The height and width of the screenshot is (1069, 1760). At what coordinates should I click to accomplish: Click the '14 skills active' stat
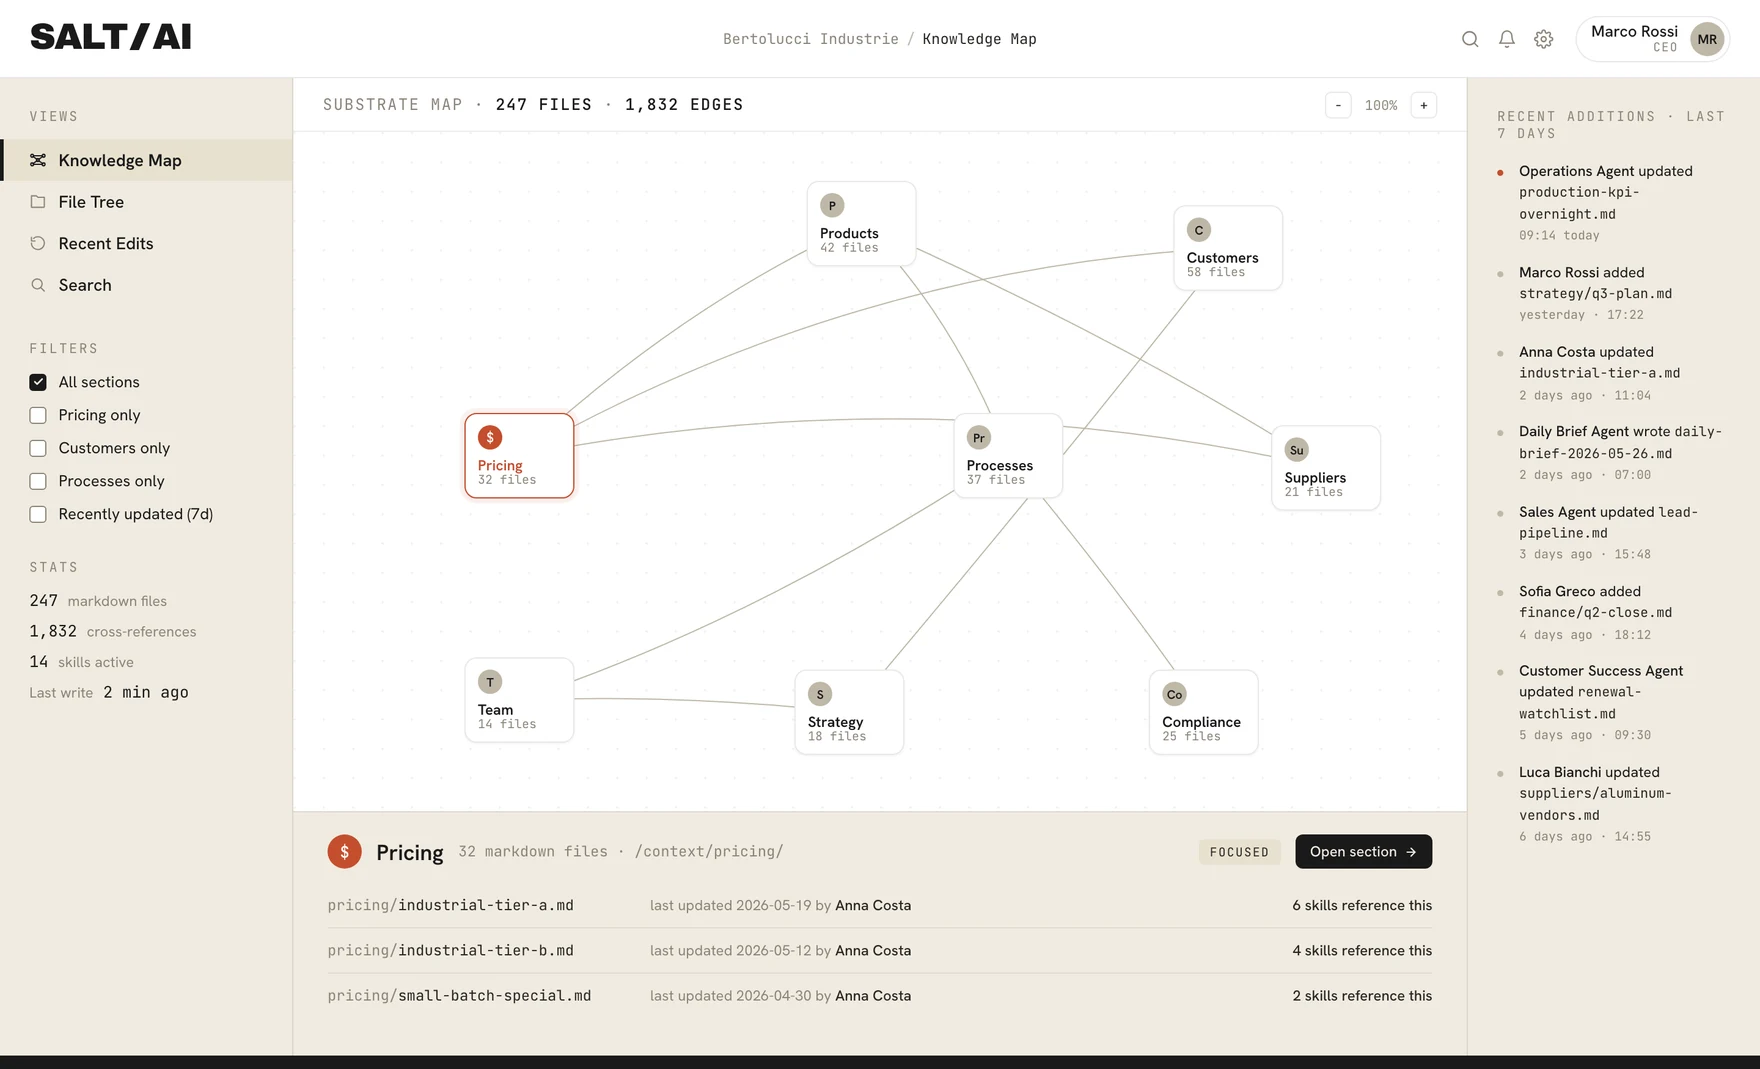point(81,662)
